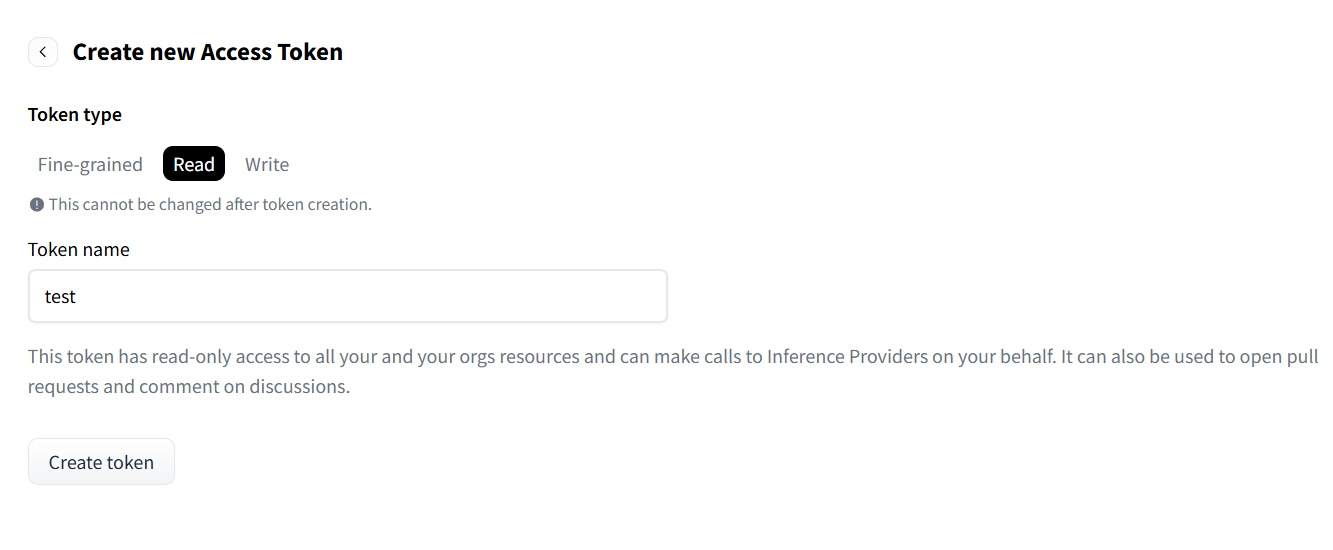Image resolution: width=1333 pixels, height=550 pixels.
Task: Click the "Token type" section label
Action: point(75,114)
